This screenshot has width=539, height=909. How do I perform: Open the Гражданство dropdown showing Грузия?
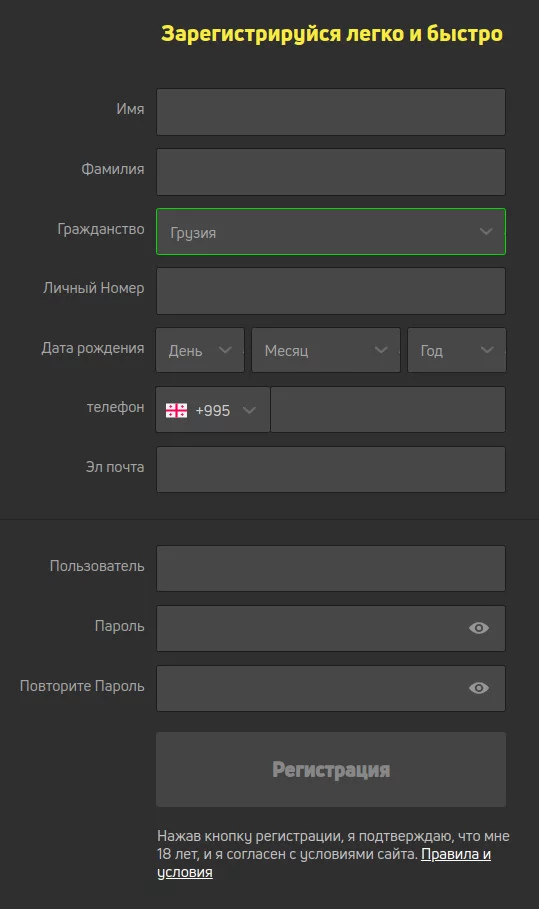click(x=331, y=231)
